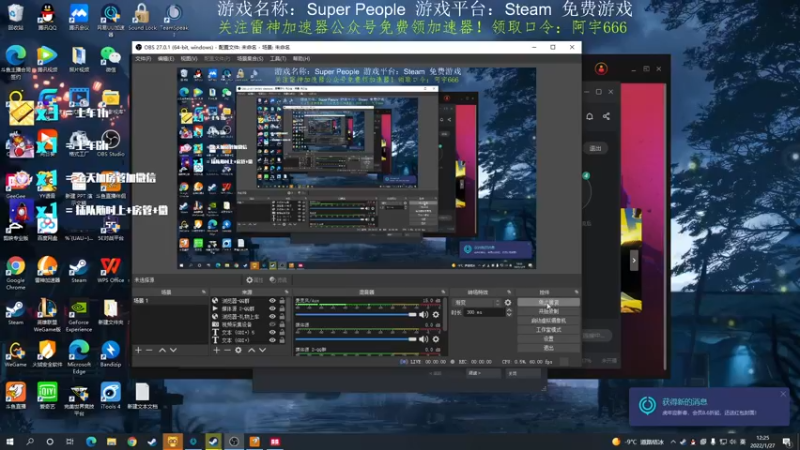Toggle visibility of text (GDI+) 5 source
The width and height of the screenshot is (800, 450).
point(272,332)
